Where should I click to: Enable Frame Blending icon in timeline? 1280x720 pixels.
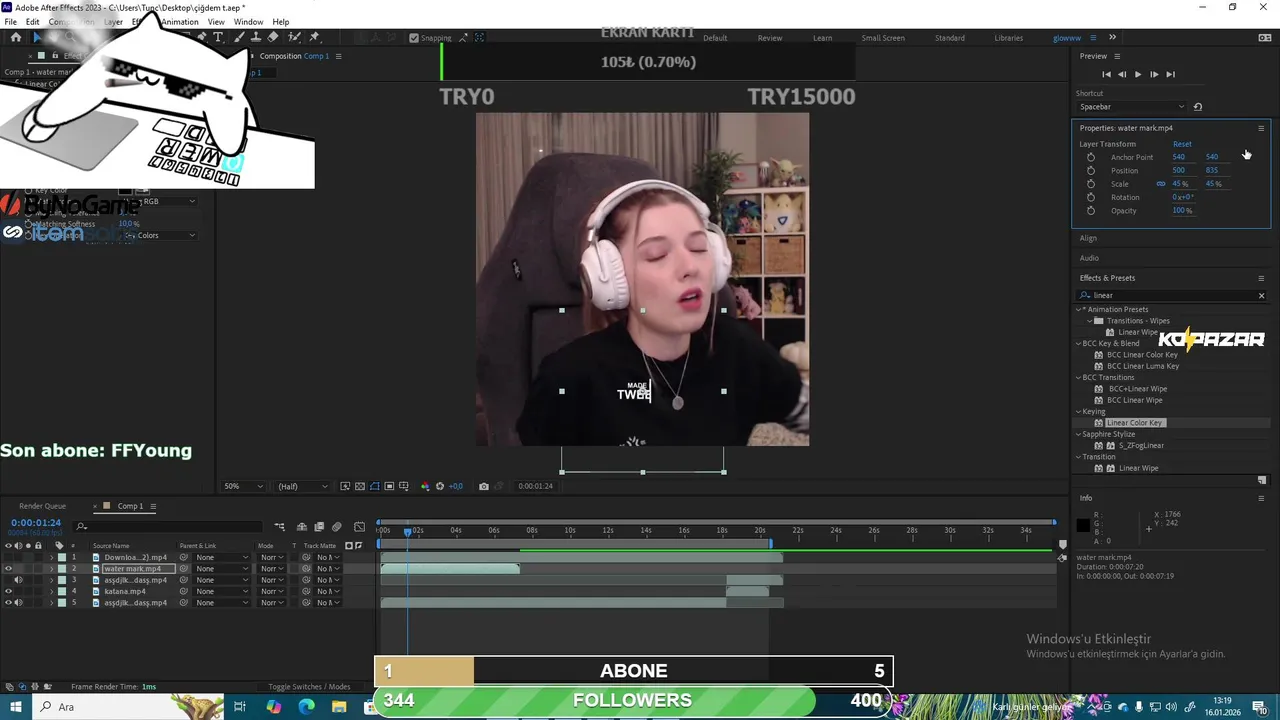pos(319,527)
